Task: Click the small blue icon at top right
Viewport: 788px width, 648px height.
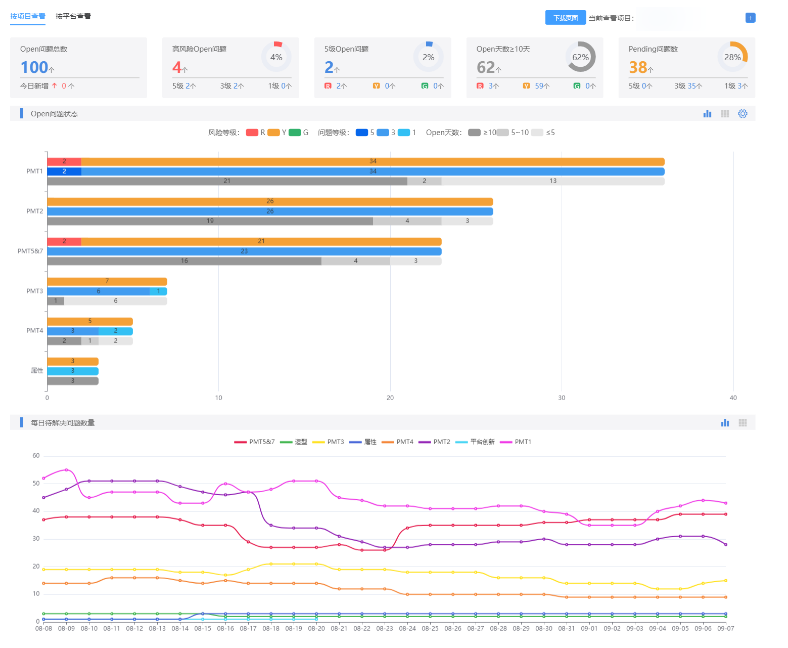Action: [750, 18]
